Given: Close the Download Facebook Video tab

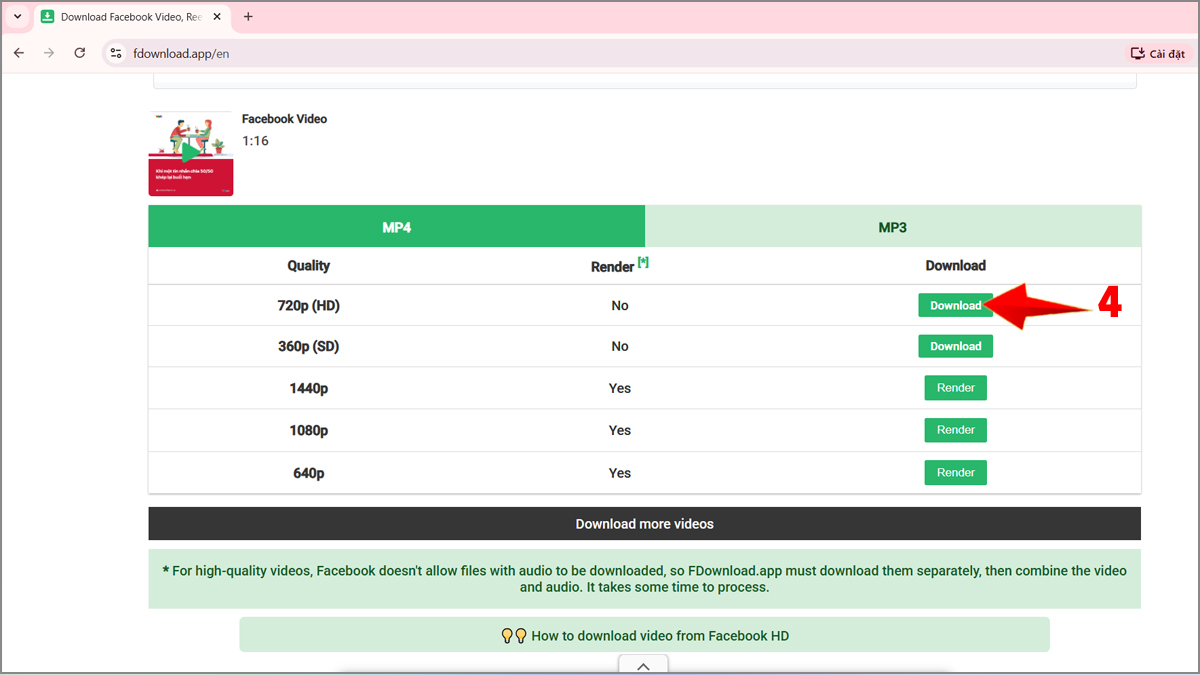Looking at the screenshot, I should point(217,17).
